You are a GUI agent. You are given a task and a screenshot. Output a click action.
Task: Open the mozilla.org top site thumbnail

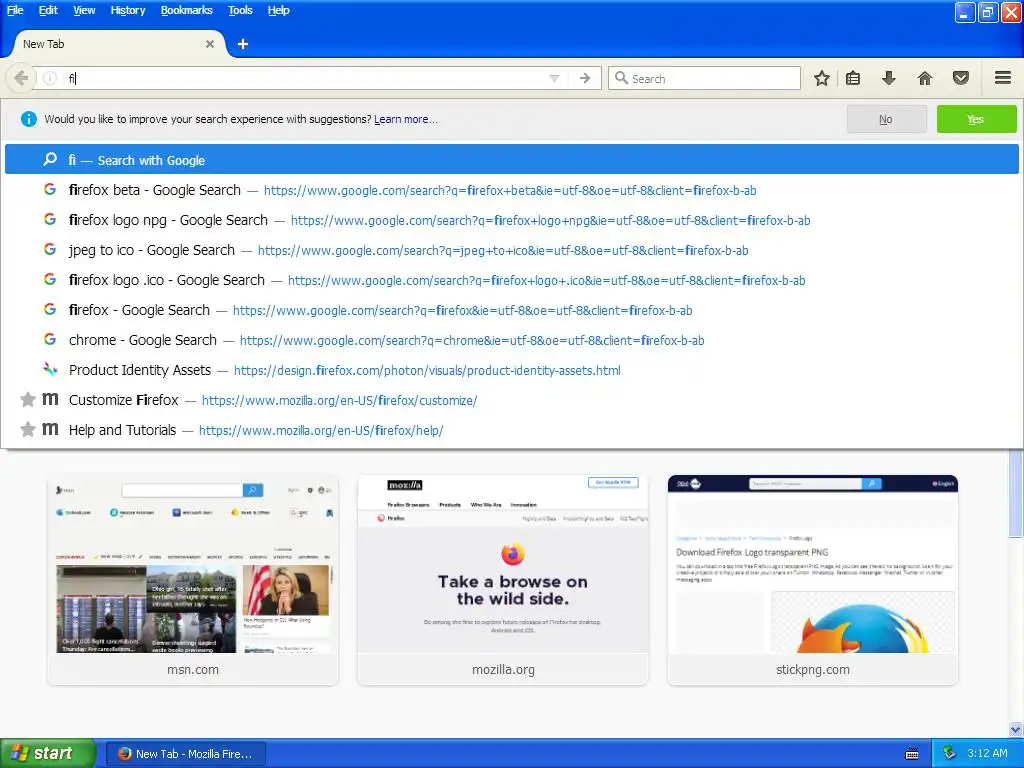(503, 581)
